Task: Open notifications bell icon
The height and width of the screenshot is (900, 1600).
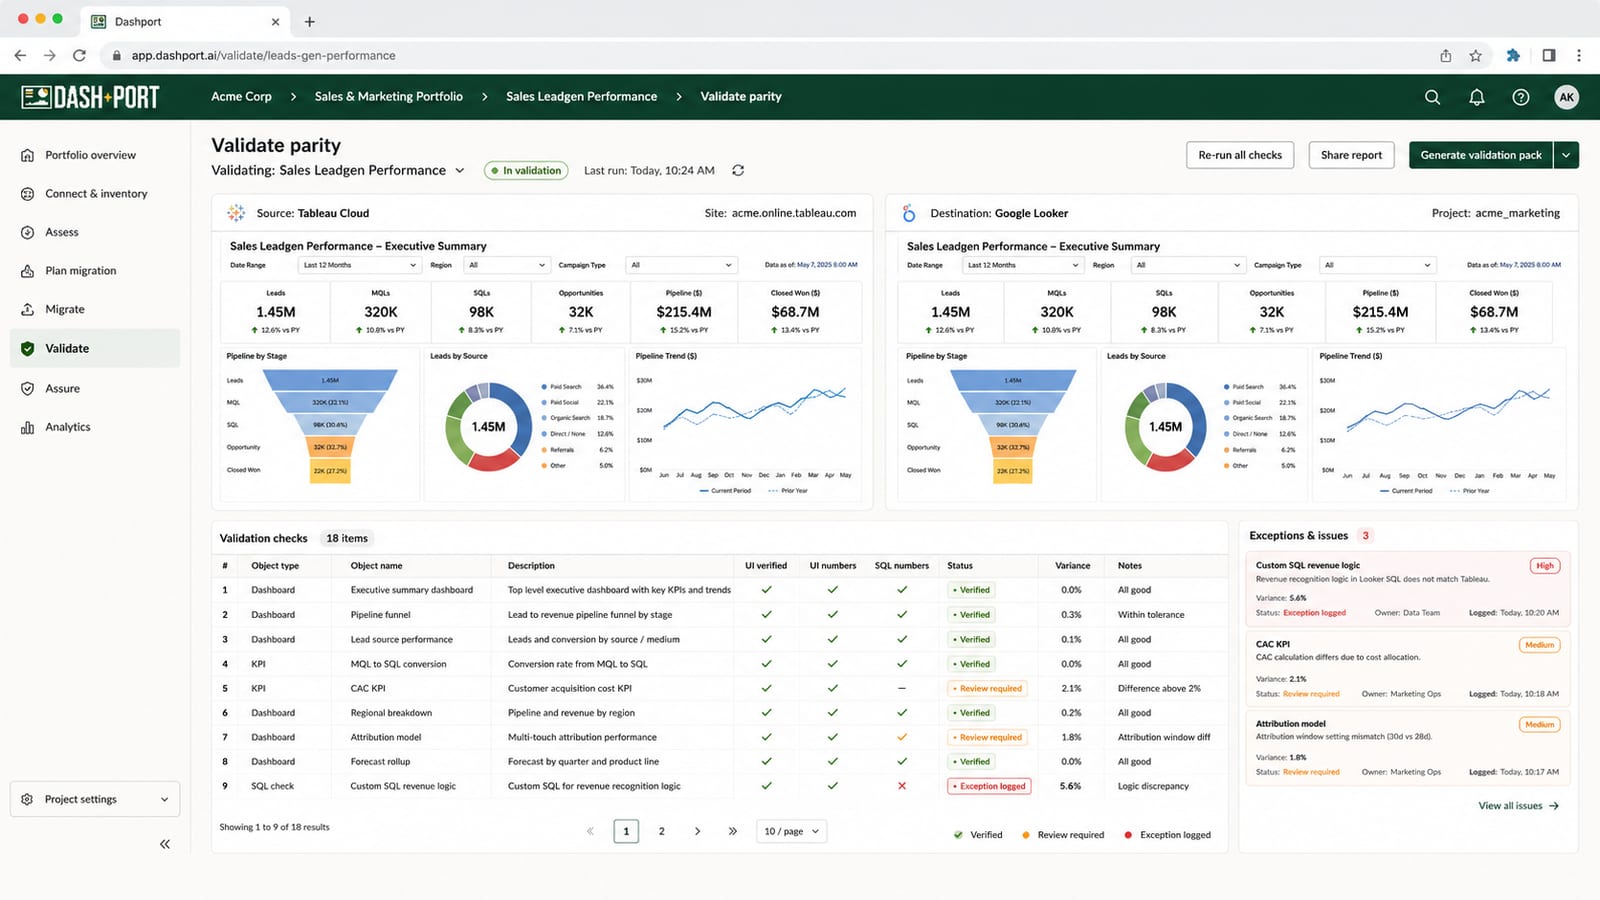Action: (1476, 97)
